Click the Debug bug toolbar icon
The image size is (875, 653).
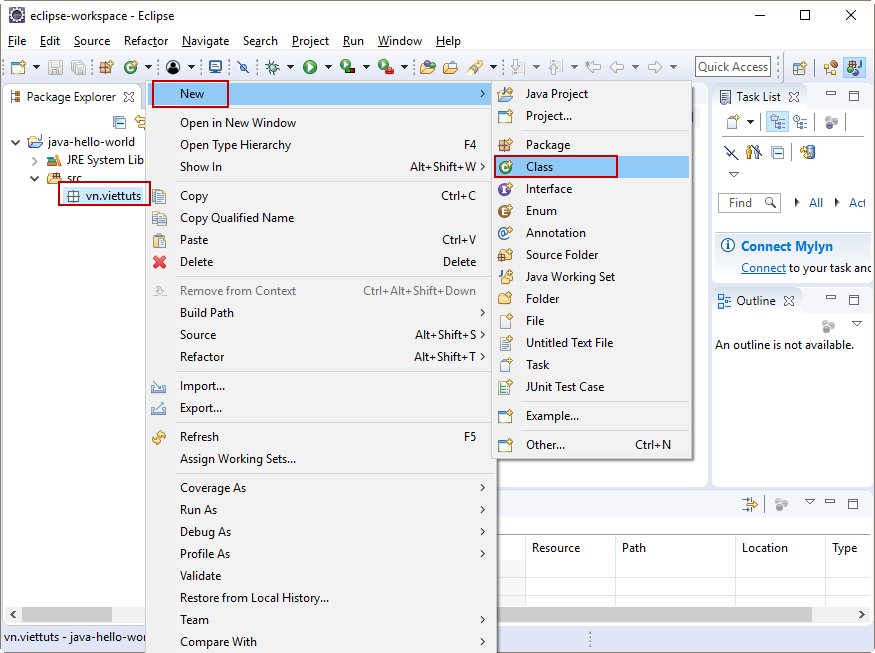point(272,68)
